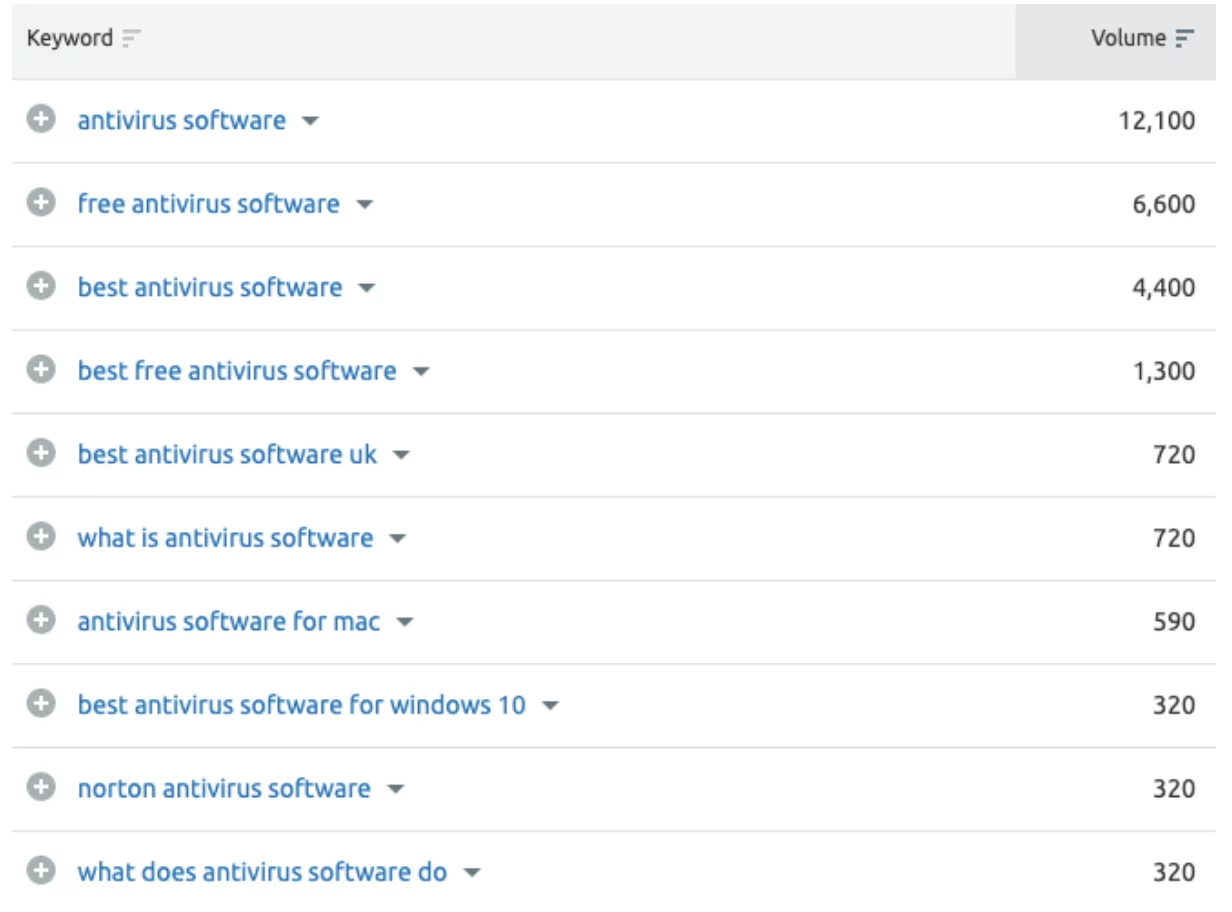Expand dropdown arrow next to 'antivirus software'
Viewport: 1232px width, 912px height.
(310, 122)
